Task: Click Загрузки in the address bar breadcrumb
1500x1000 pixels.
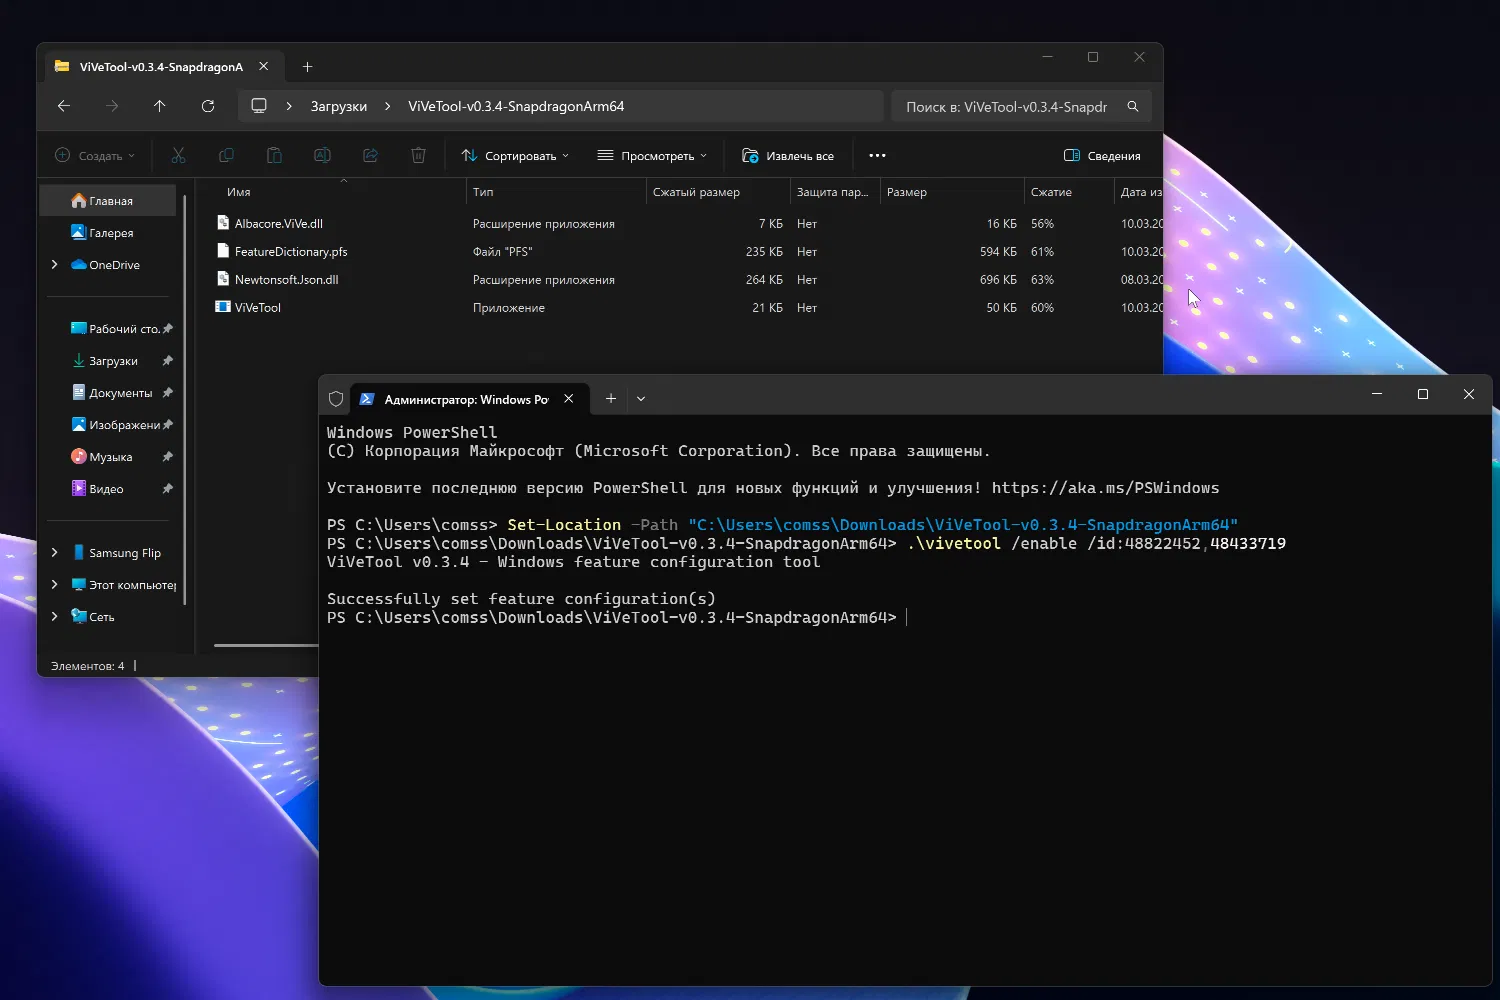Action: coord(339,106)
